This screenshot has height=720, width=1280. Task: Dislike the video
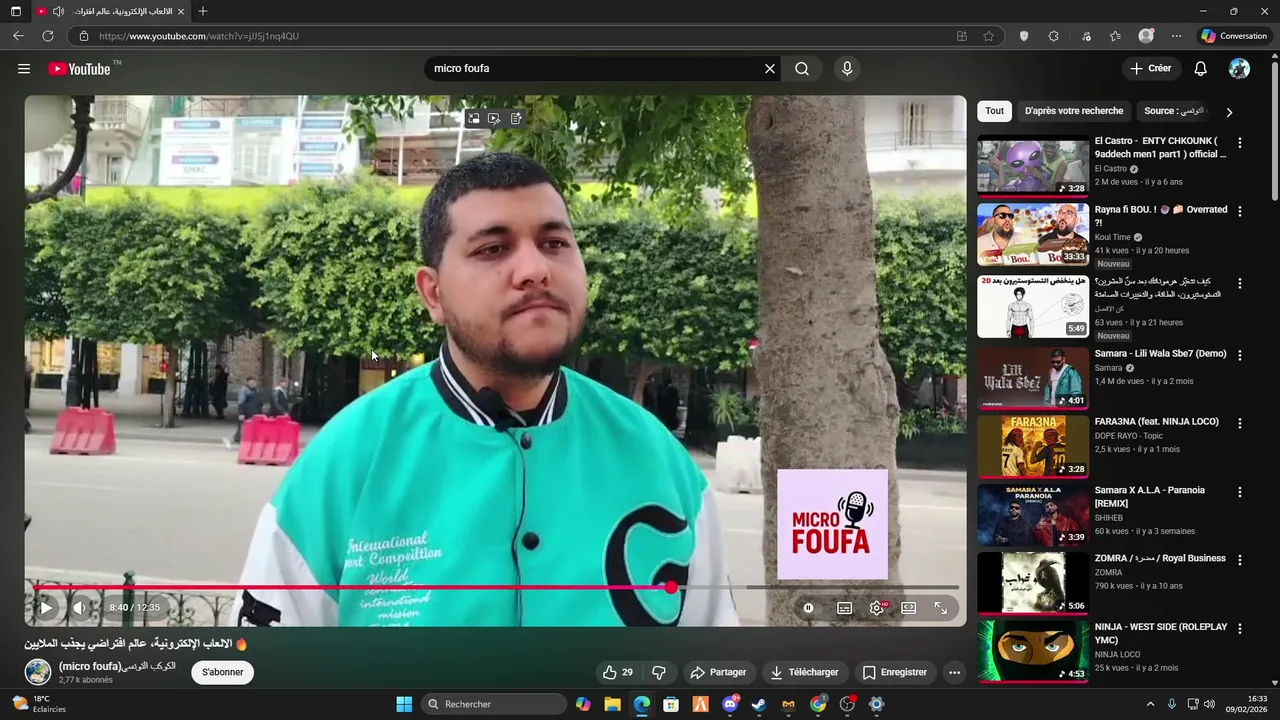tap(659, 672)
